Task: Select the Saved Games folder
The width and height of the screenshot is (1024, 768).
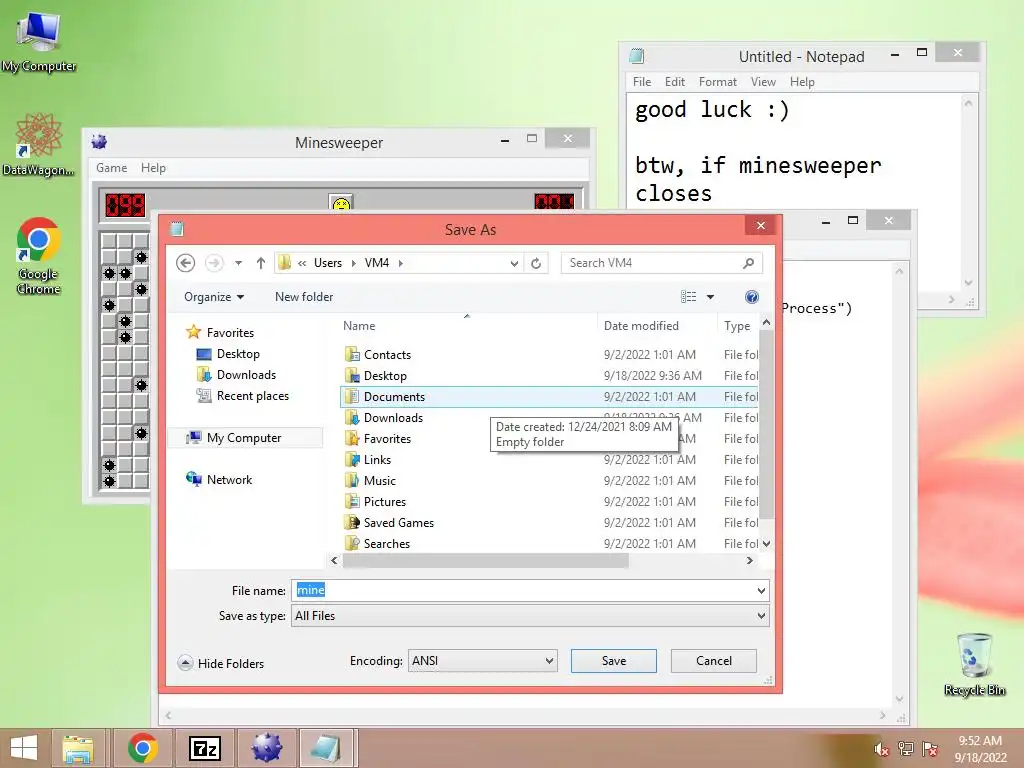Action: coord(398,522)
